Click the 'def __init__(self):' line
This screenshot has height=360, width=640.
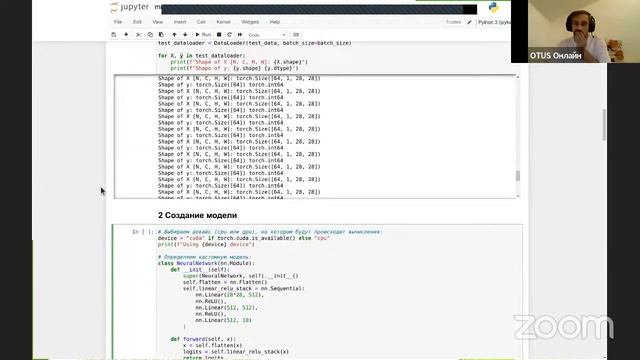pos(200,269)
